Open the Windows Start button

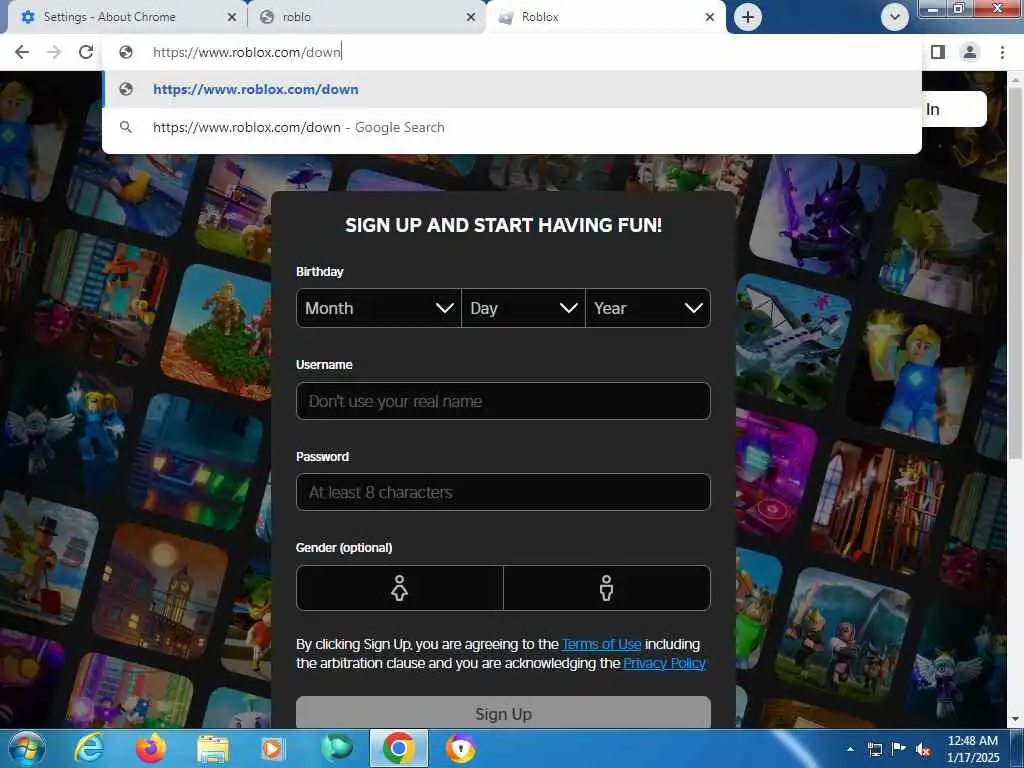26,749
